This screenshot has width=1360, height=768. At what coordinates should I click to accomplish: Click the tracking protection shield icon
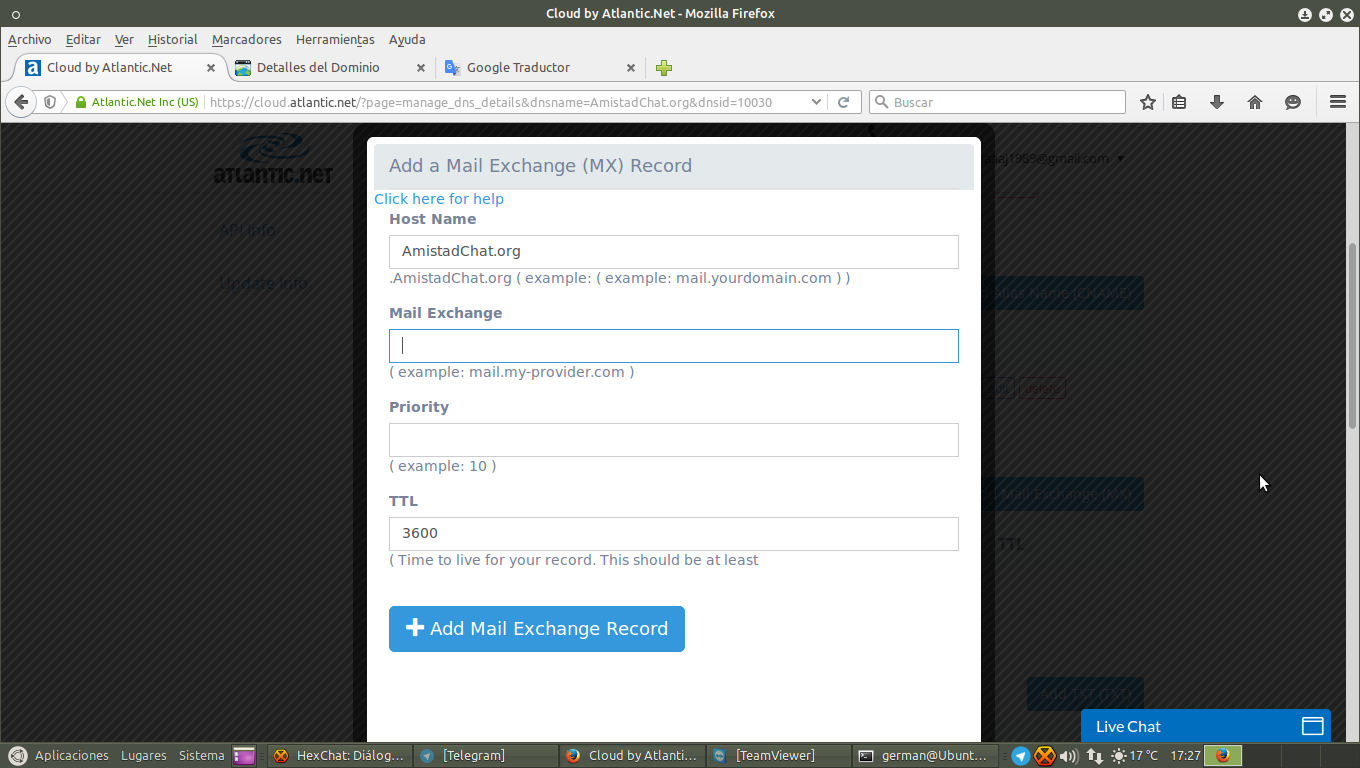[50, 102]
